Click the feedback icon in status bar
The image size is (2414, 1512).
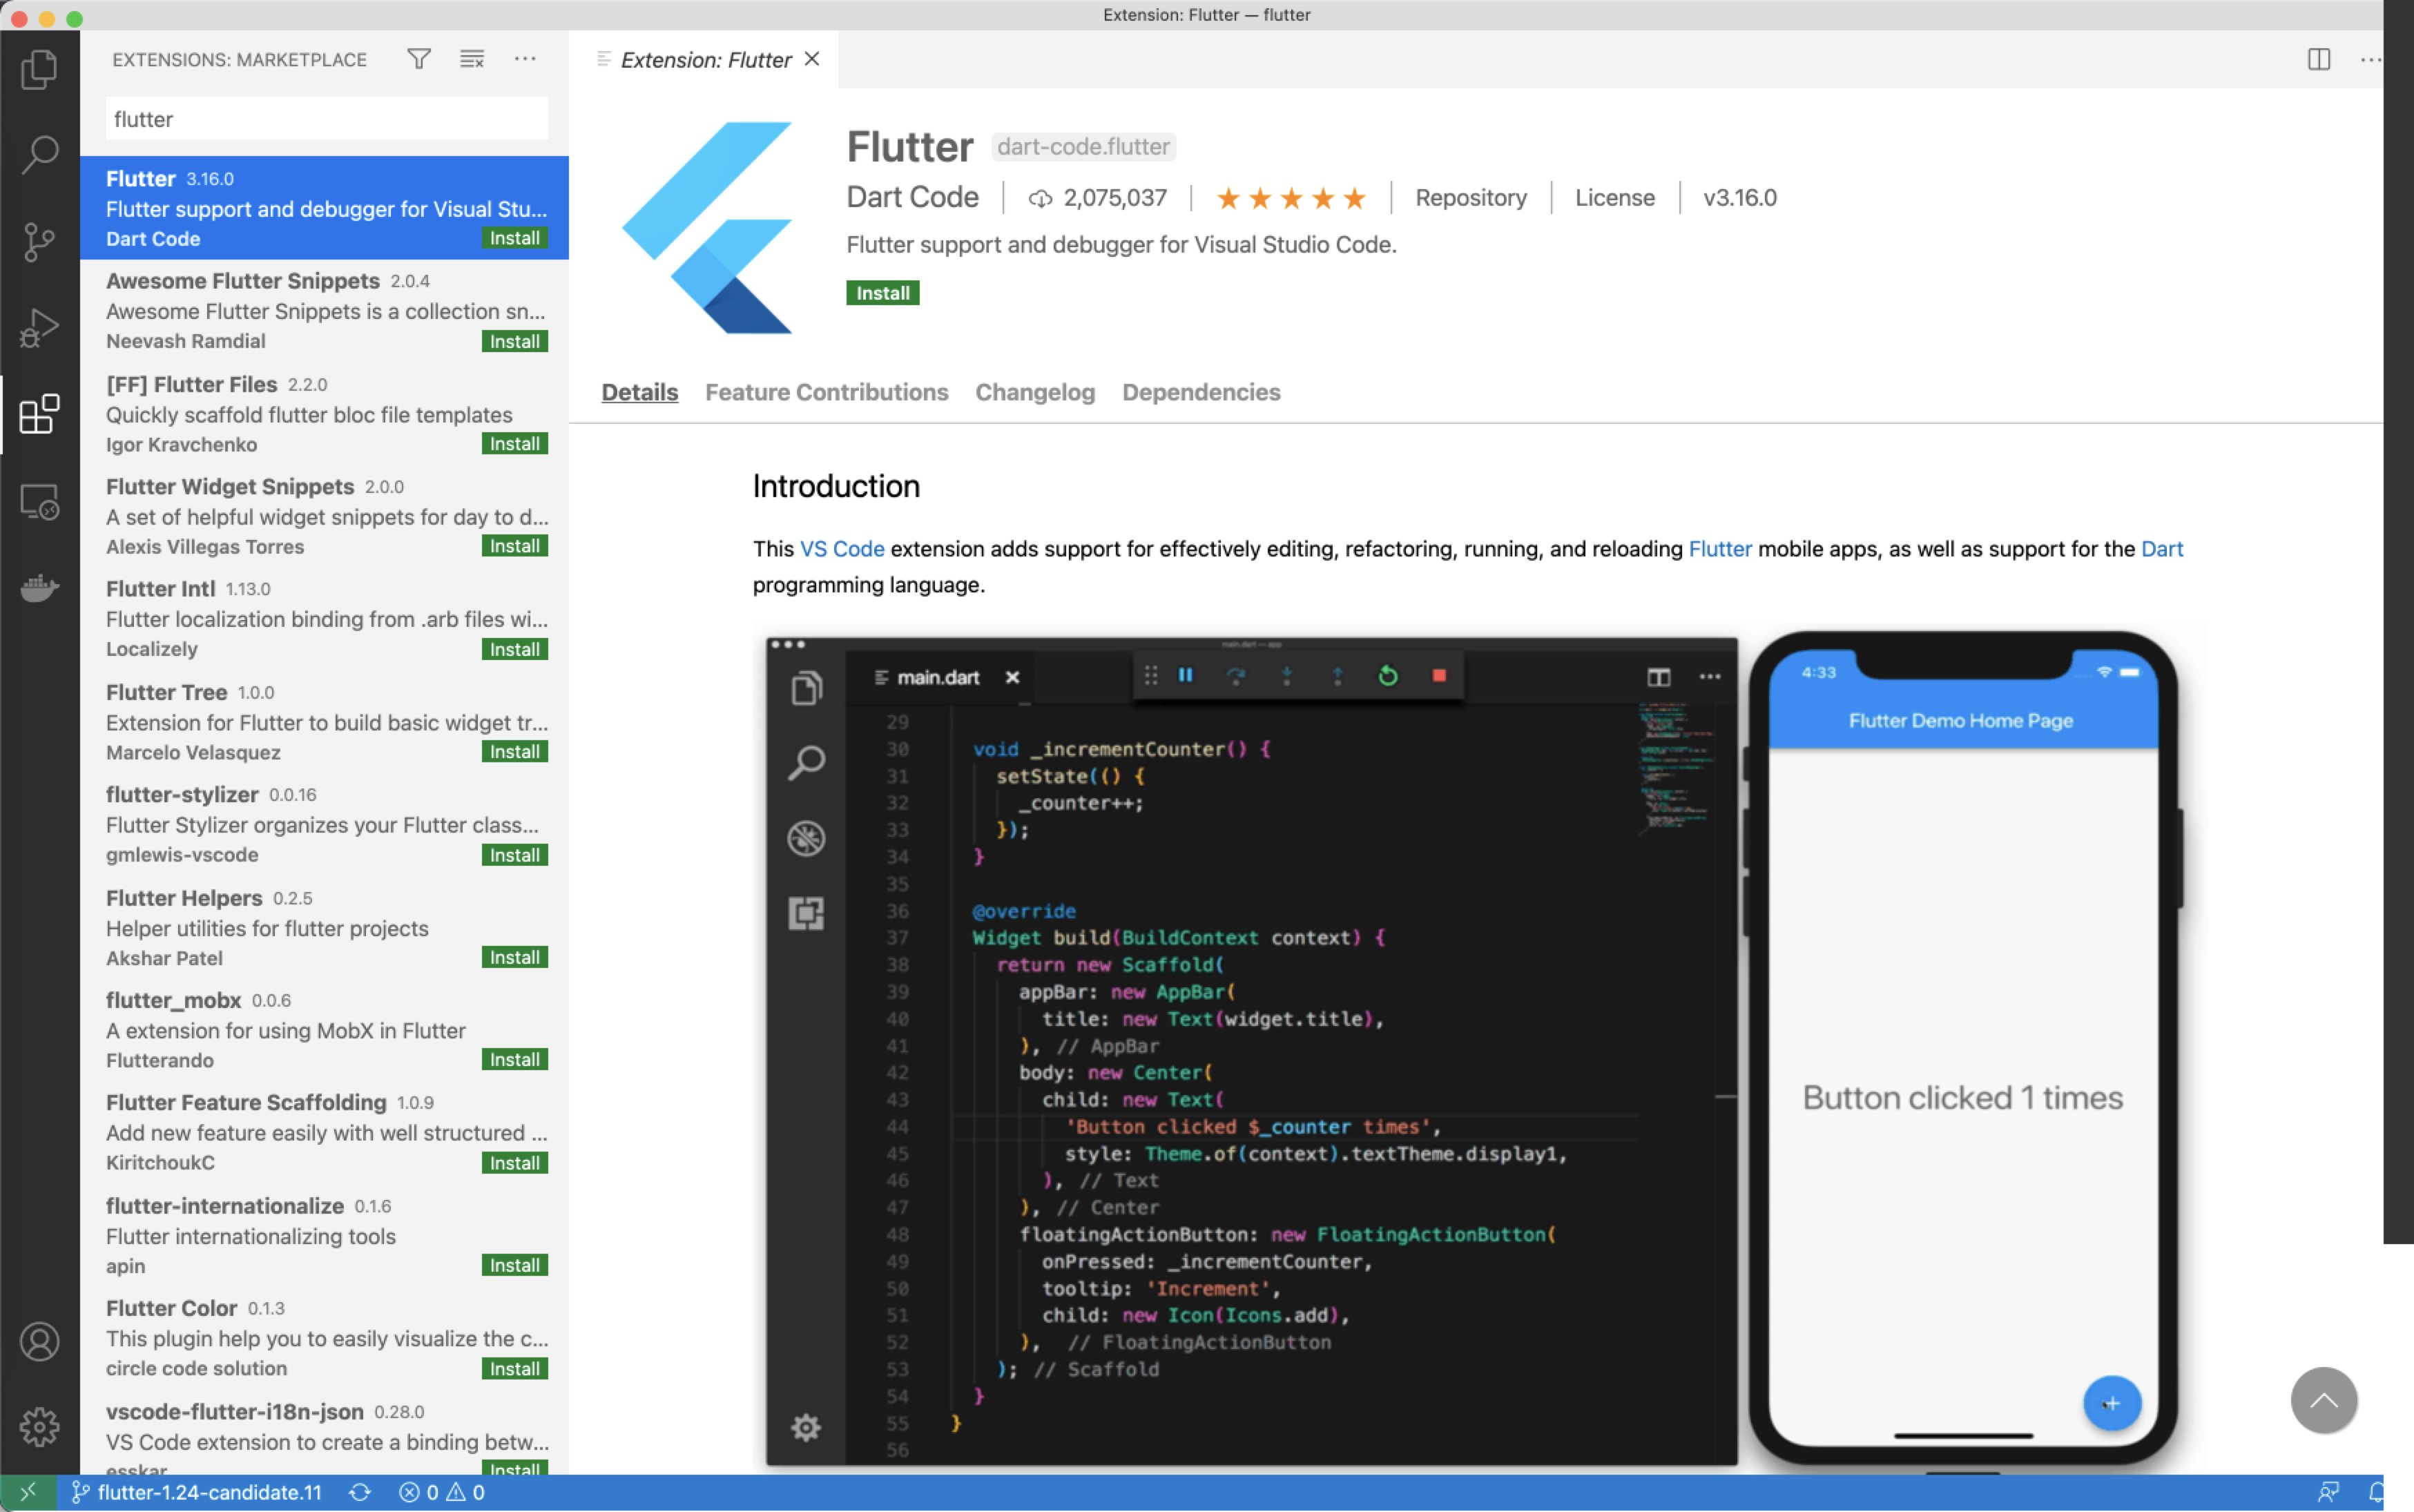click(x=2329, y=1492)
